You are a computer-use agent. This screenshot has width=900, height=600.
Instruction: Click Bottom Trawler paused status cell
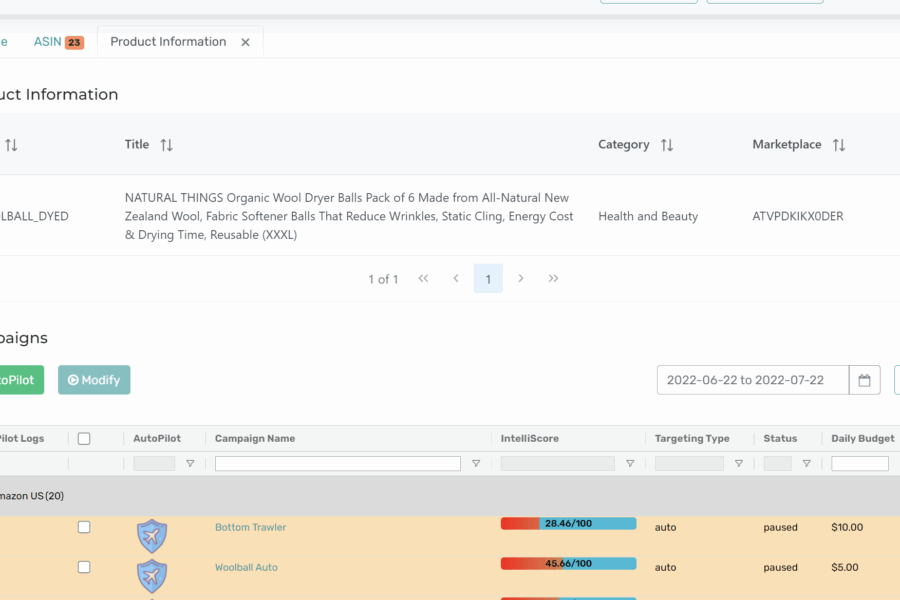tap(781, 527)
